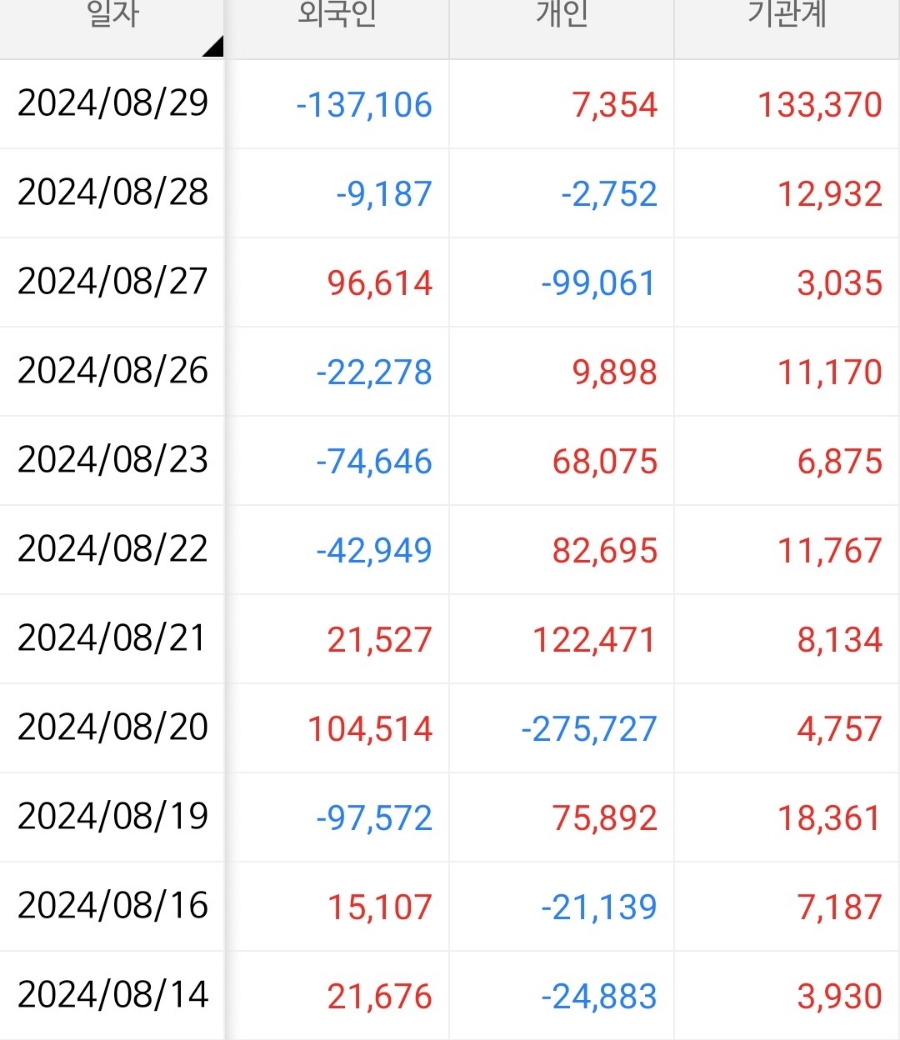Select the 2024/08/20 date cell
This screenshot has height=1040, width=900.
tap(113, 727)
